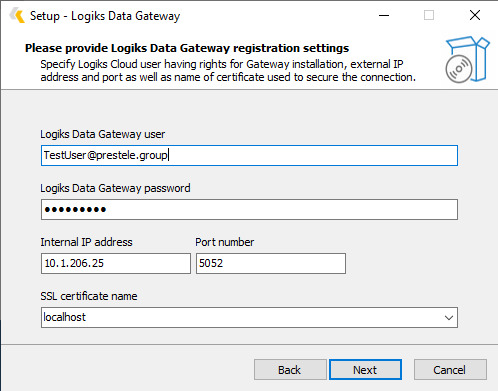Screen dimensions: 498x391
Task: Click the registration settings heading
Action: pos(187,48)
